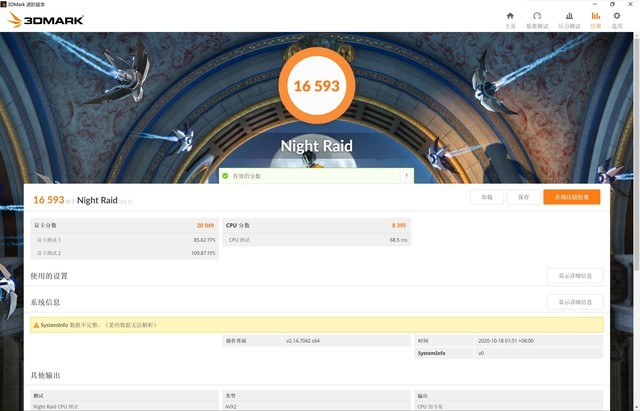This screenshot has width=640, height=411.
Task: Click the Night Raid title over banner
Action: 317,146
